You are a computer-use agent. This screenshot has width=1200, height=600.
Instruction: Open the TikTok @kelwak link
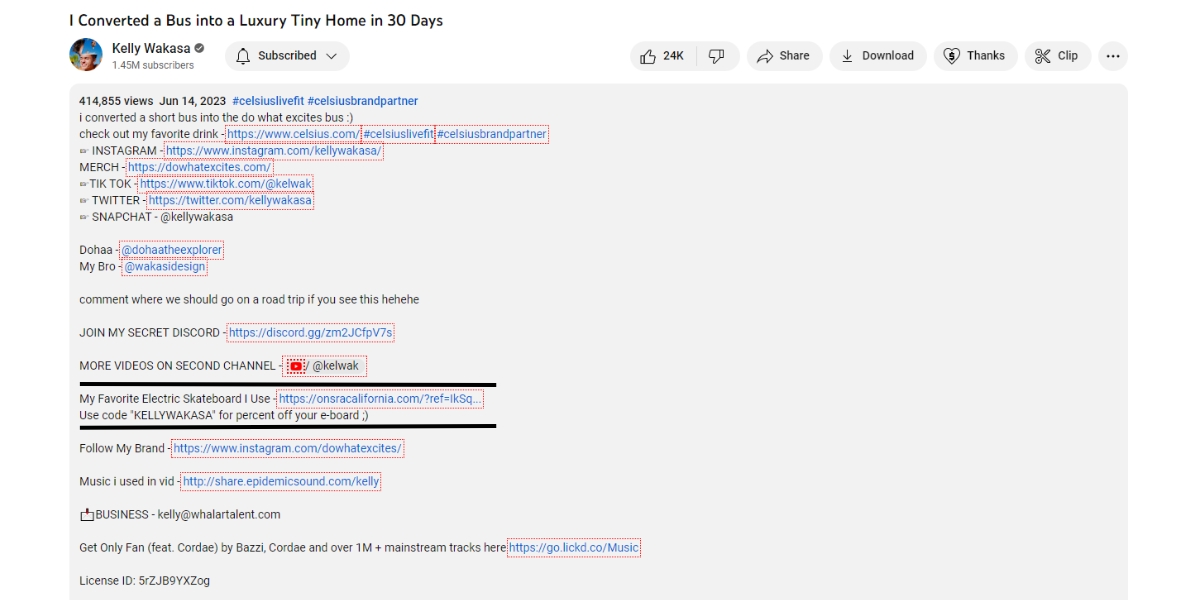point(226,184)
